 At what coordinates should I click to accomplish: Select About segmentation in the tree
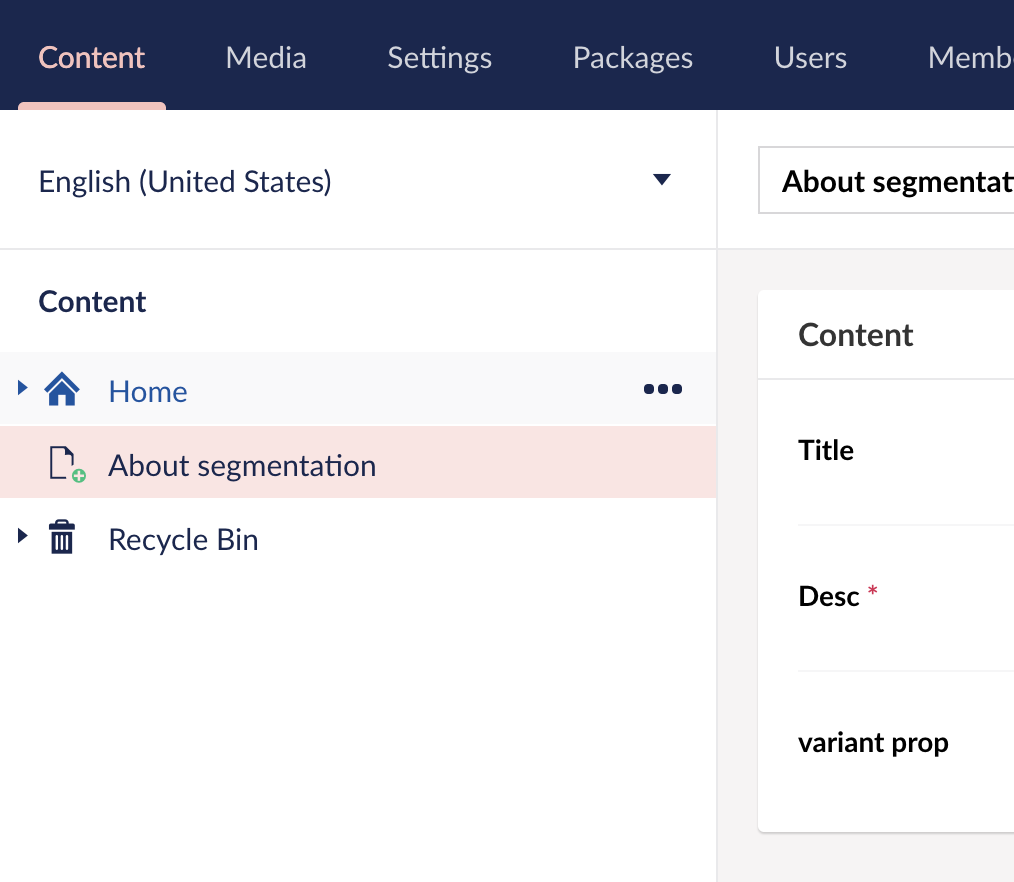(x=242, y=464)
